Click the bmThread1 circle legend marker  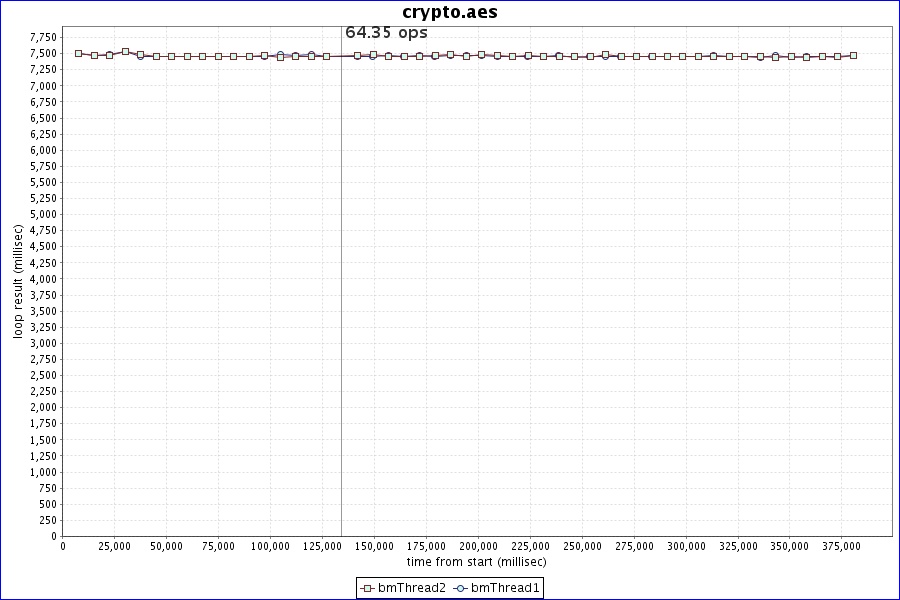460,588
